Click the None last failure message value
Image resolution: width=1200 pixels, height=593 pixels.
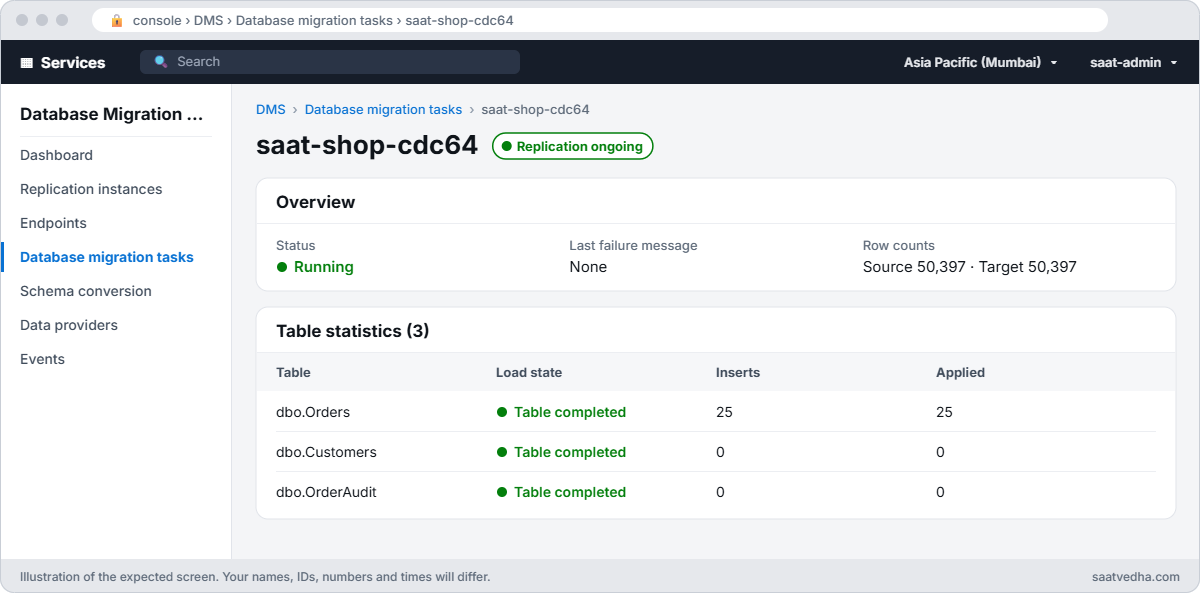[x=588, y=267]
